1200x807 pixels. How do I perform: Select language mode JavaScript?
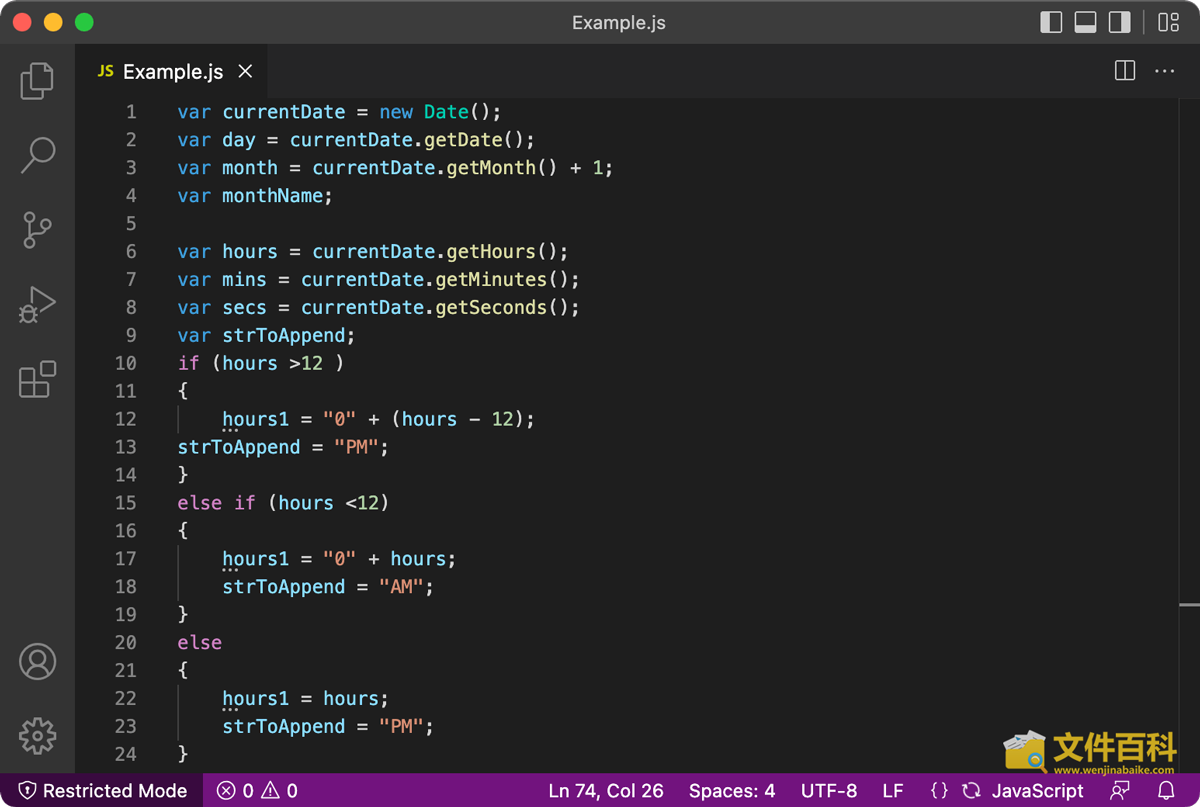tap(1037, 790)
